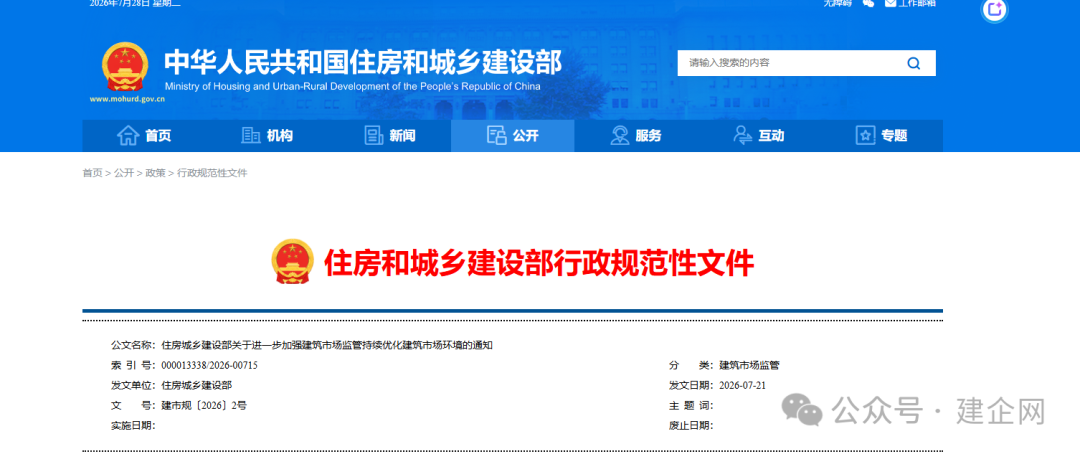1080x454 pixels.
Task: Click the document title 住房城乡建设部关于进一步加强建筑市场监管…的通知
Action: point(327,345)
